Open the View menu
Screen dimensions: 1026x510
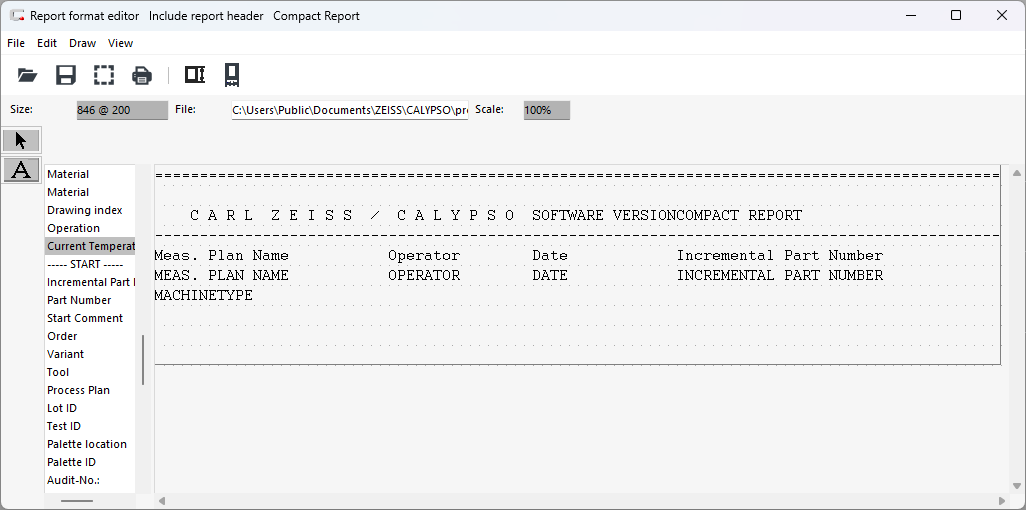click(x=121, y=43)
